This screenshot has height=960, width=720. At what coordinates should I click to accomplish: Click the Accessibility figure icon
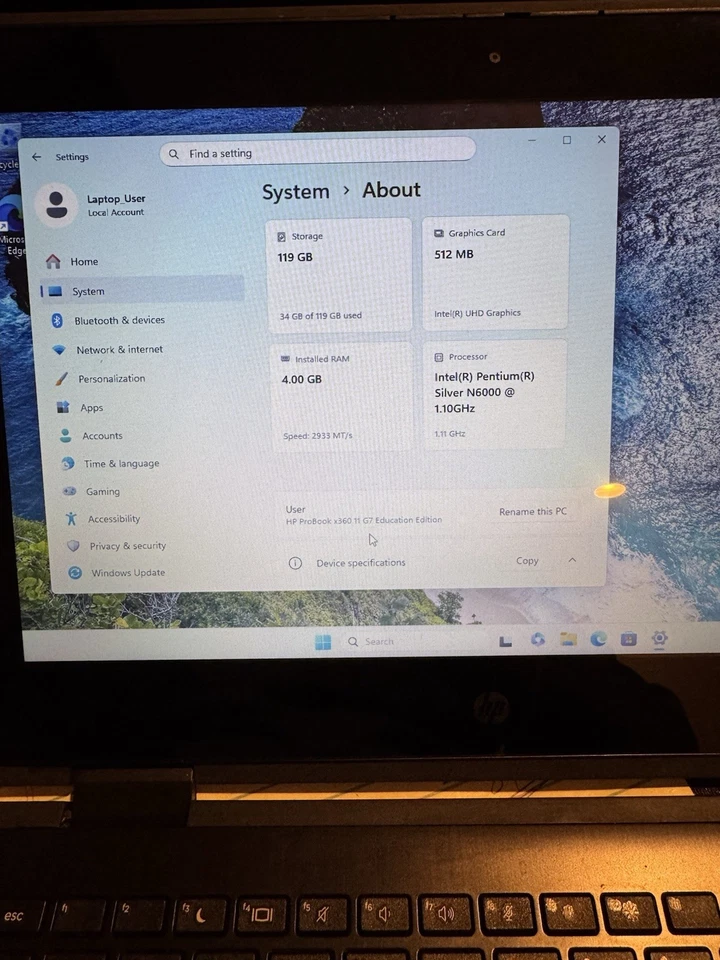click(71, 519)
